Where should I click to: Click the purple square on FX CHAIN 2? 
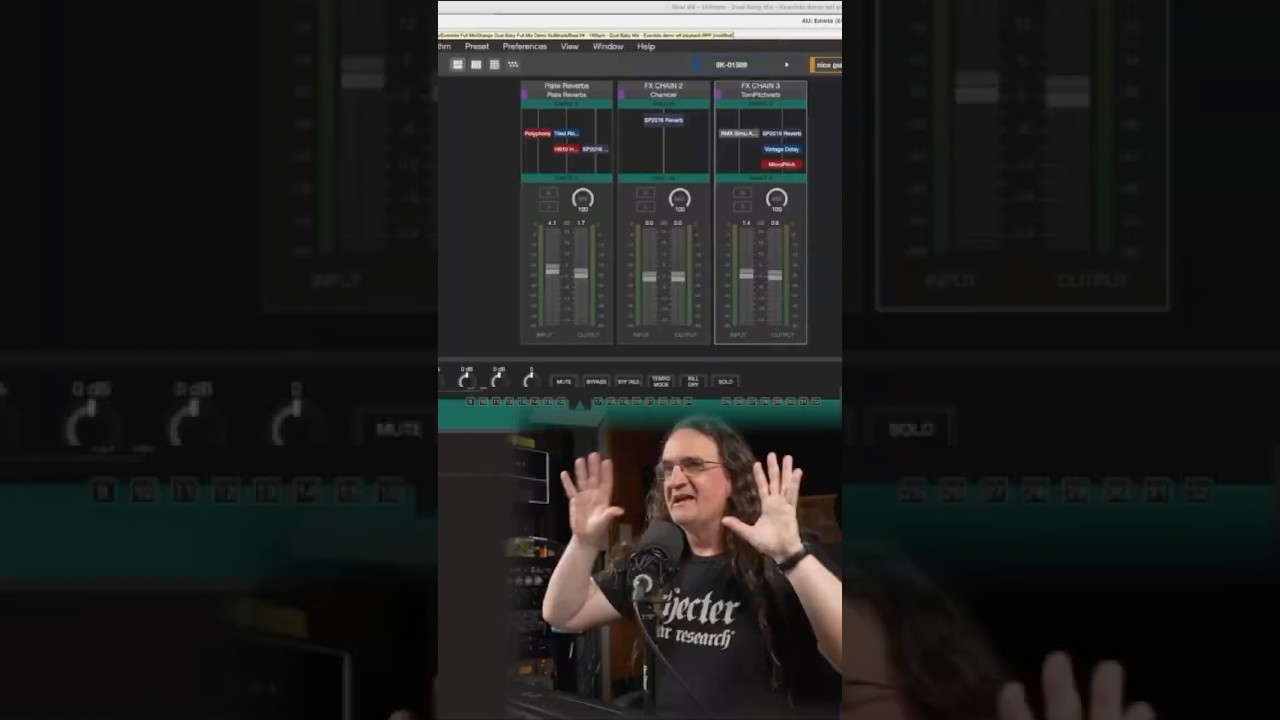(621, 94)
